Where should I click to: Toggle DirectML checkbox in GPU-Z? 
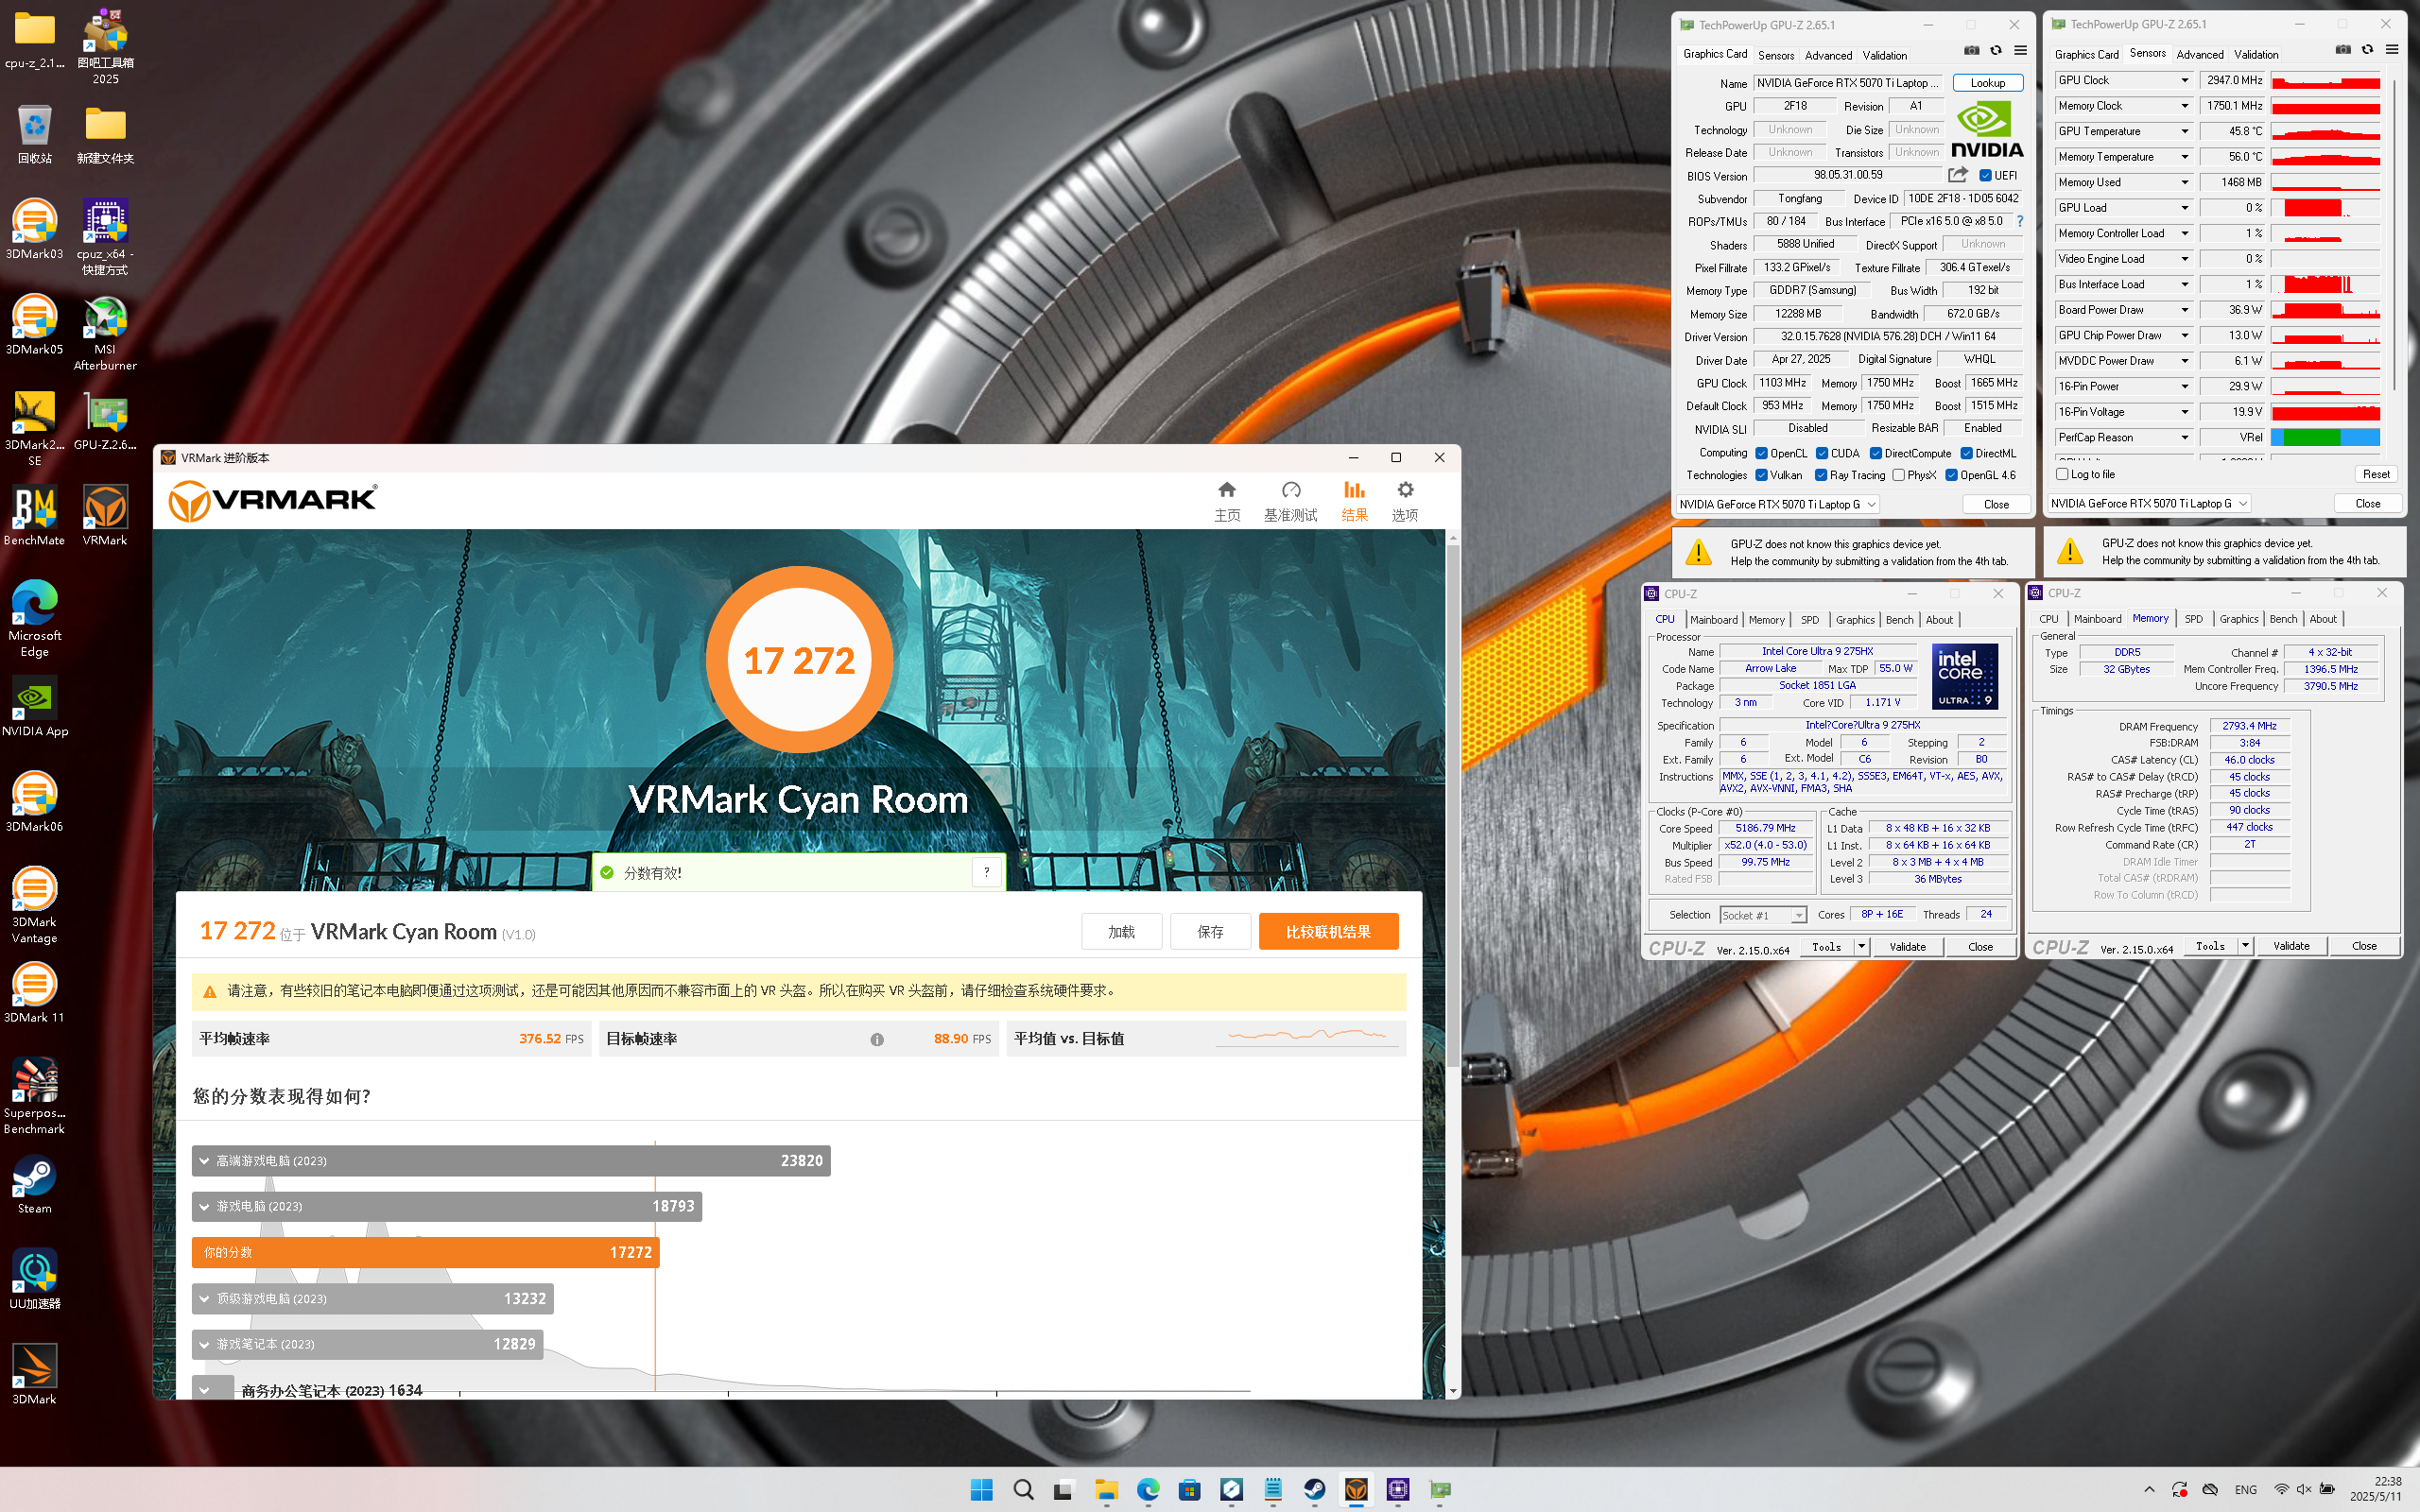pos(1966,454)
